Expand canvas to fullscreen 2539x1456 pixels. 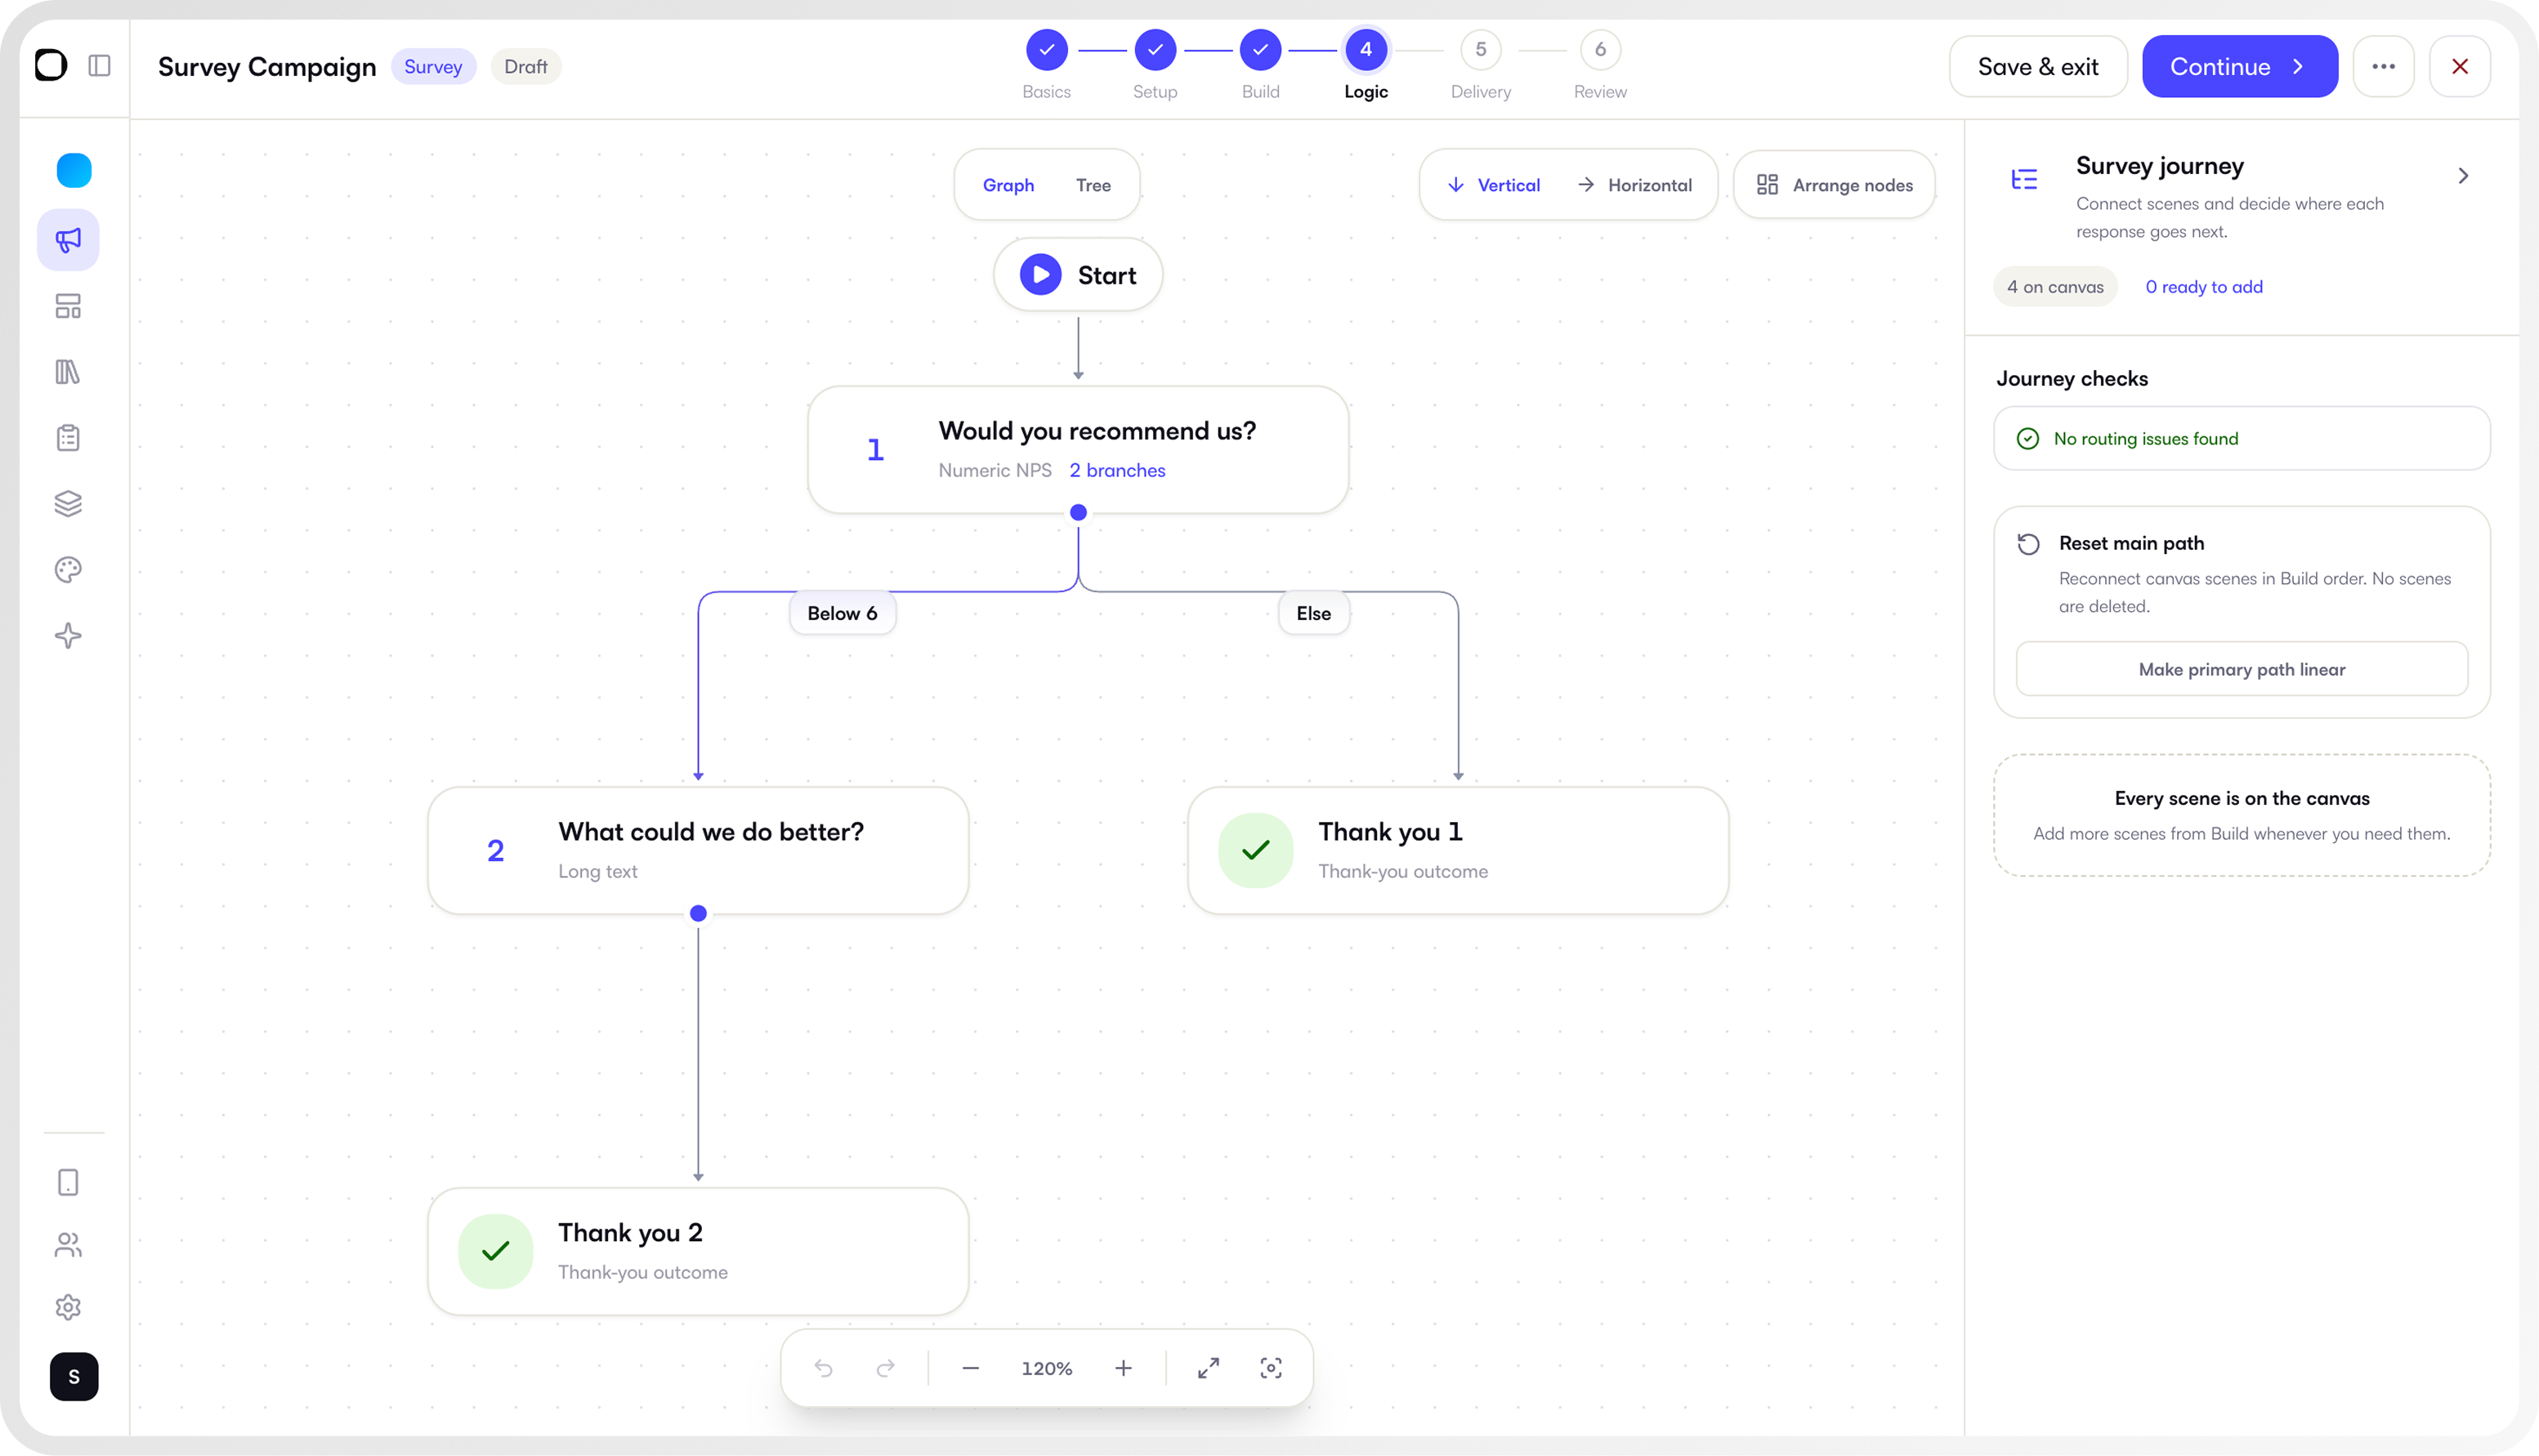[1209, 1368]
